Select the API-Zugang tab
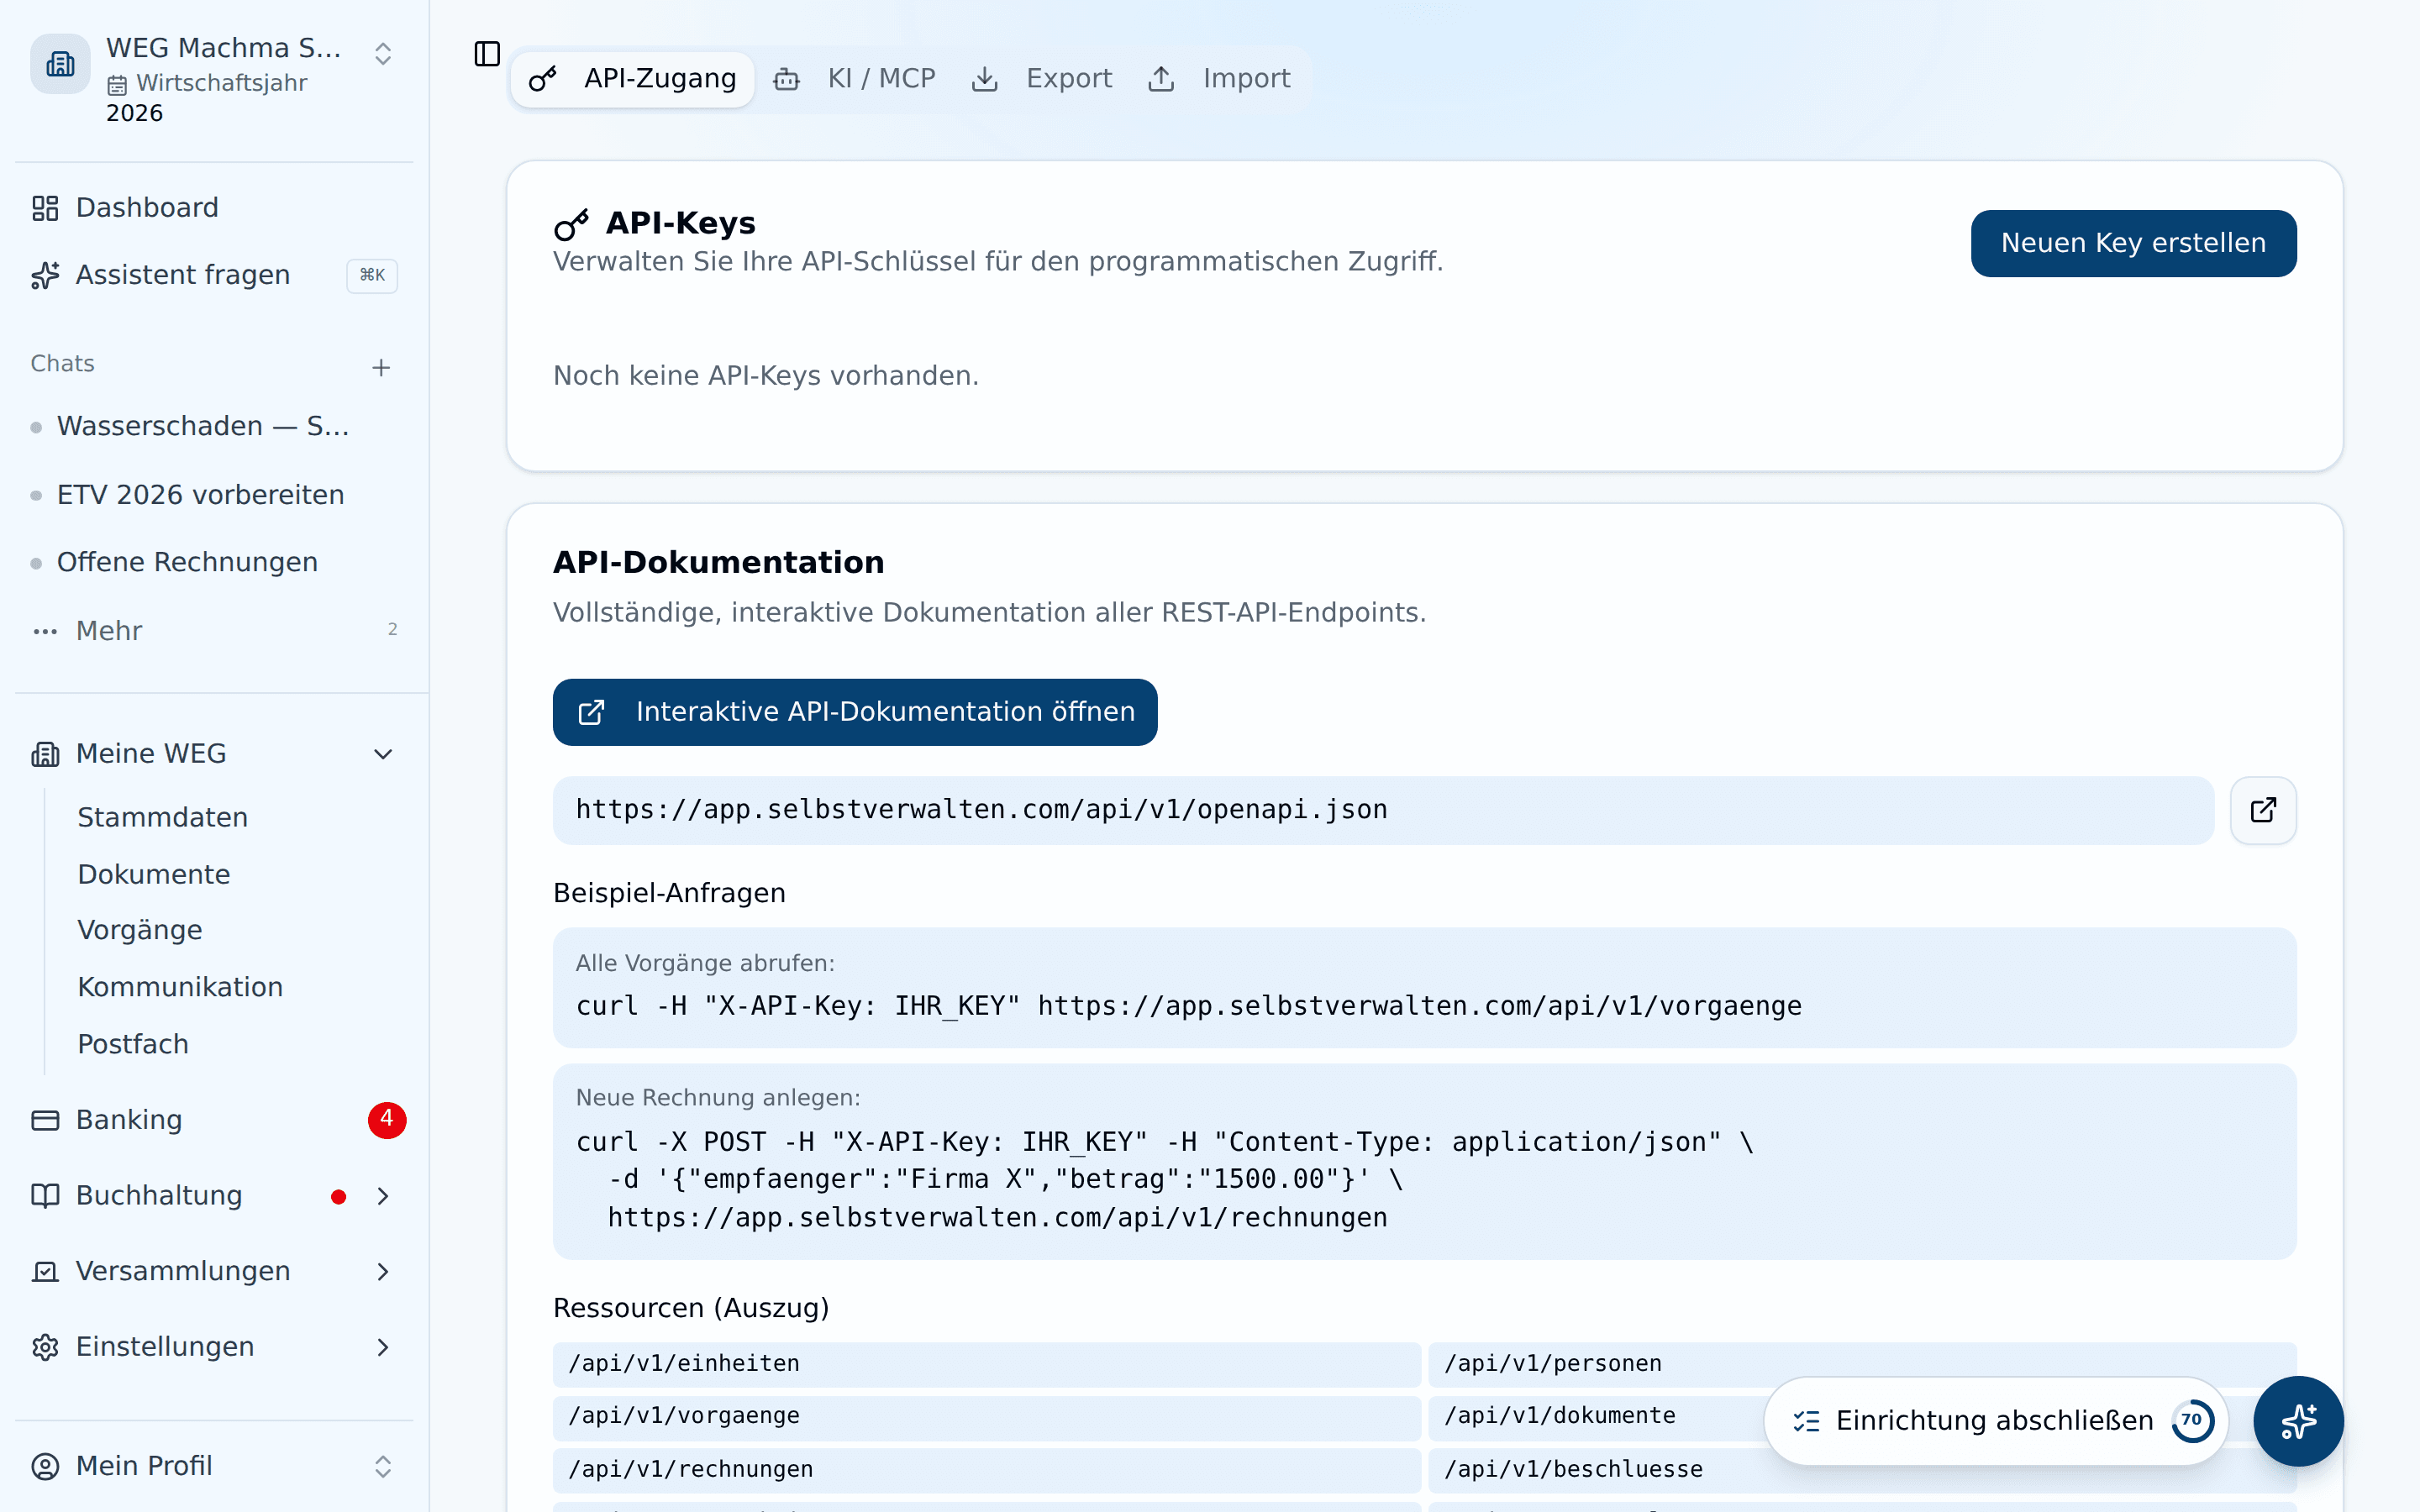Image resolution: width=2420 pixels, height=1512 pixels. (x=633, y=79)
